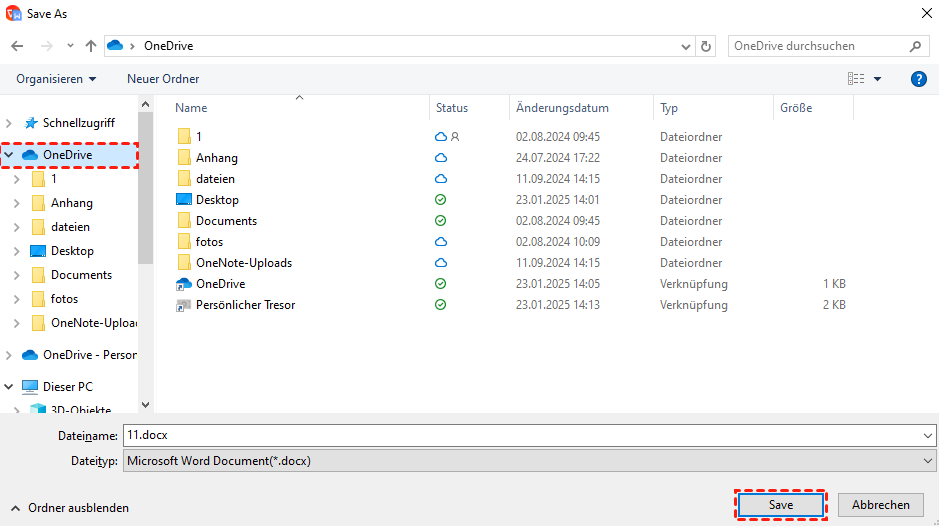Open the Organisieren menu
Viewport: 939px width, 526px height.
coord(56,79)
